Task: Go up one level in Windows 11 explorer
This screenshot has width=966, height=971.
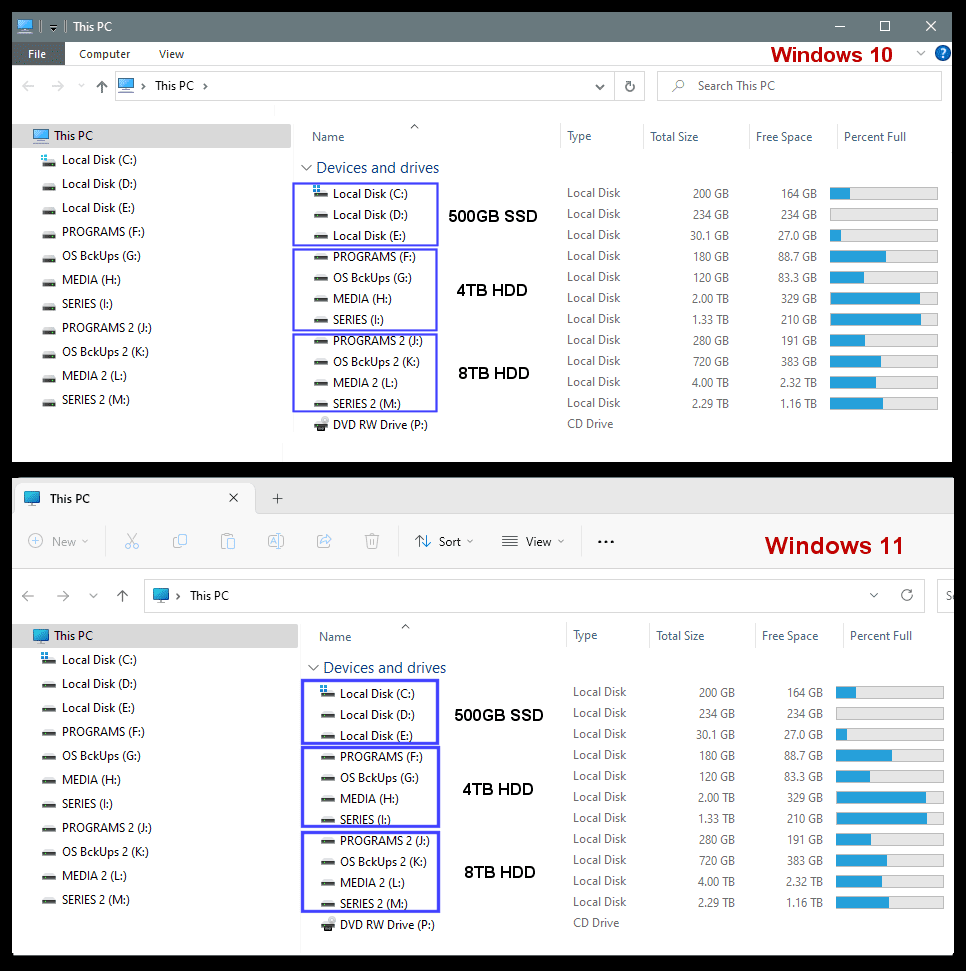Action: click(123, 596)
